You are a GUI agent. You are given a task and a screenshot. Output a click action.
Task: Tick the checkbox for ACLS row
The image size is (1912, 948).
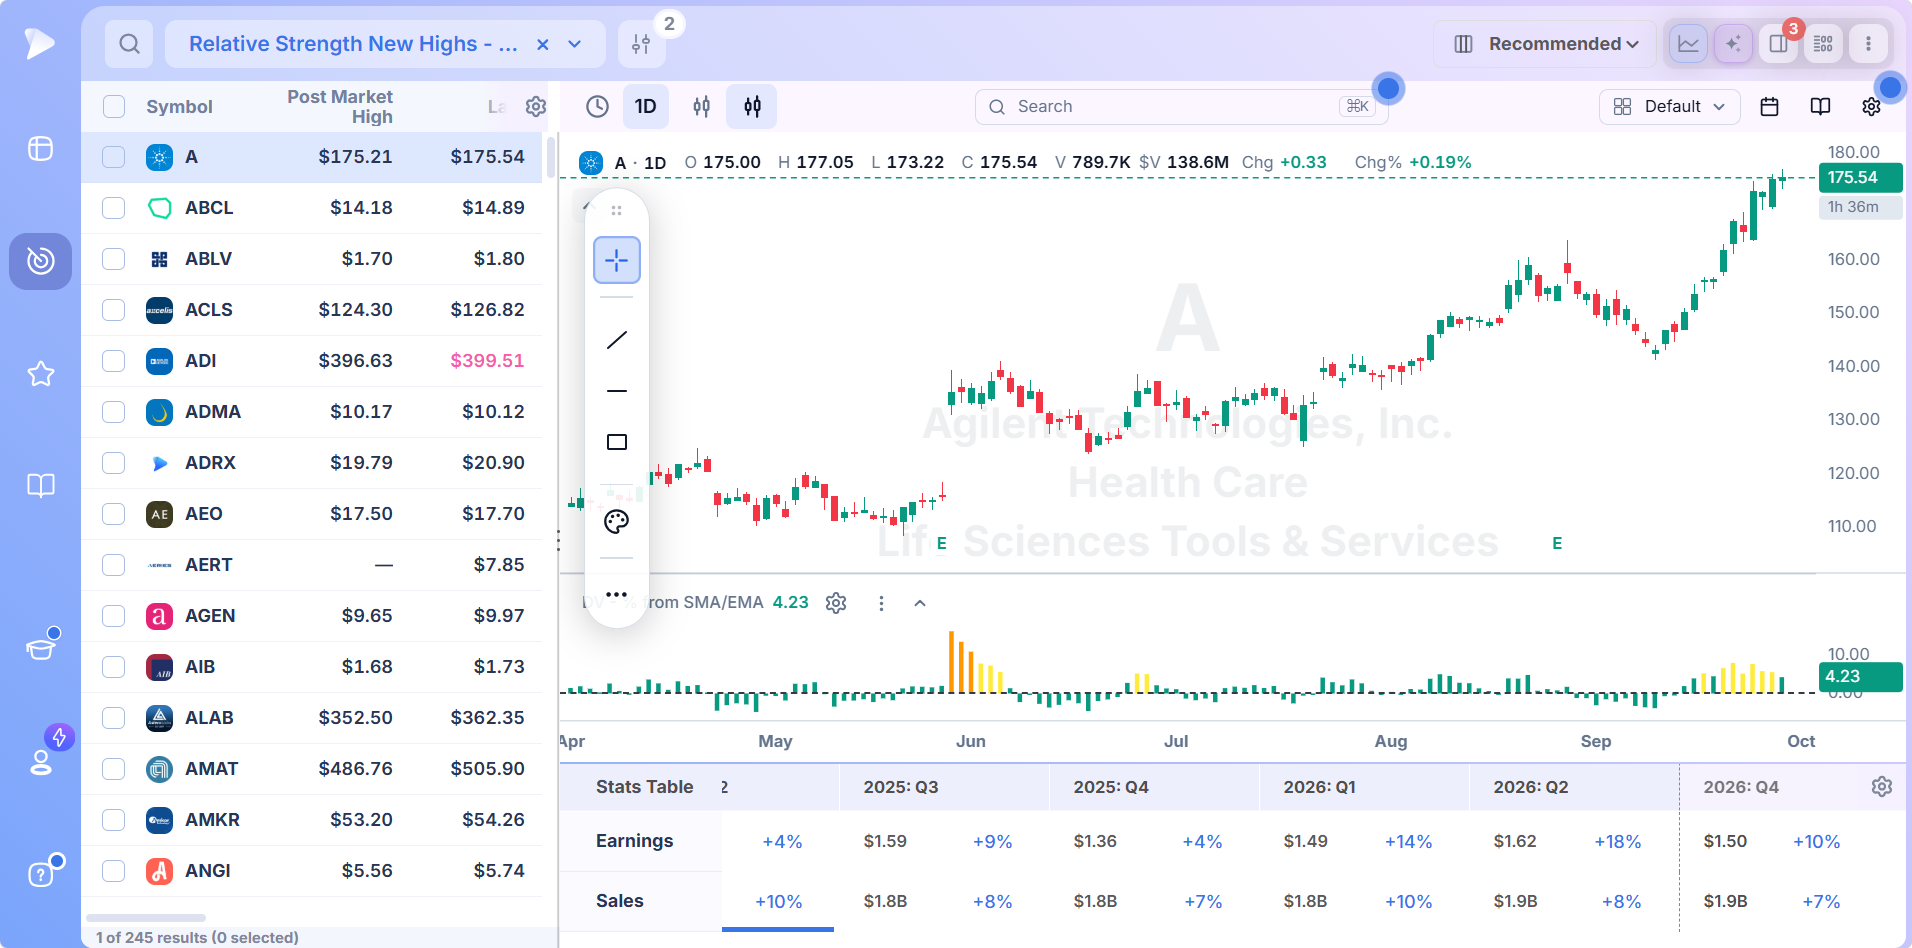pos(114,310)
